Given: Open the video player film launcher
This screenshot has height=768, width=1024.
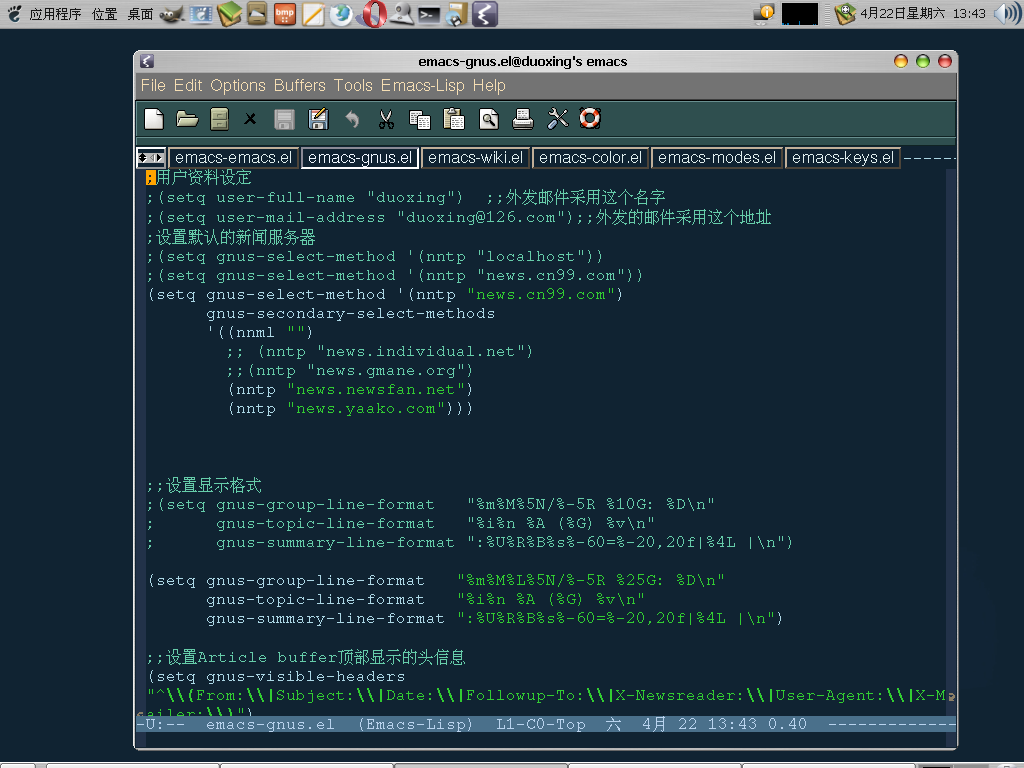Looking at the screenshot, I should (200, 14).
